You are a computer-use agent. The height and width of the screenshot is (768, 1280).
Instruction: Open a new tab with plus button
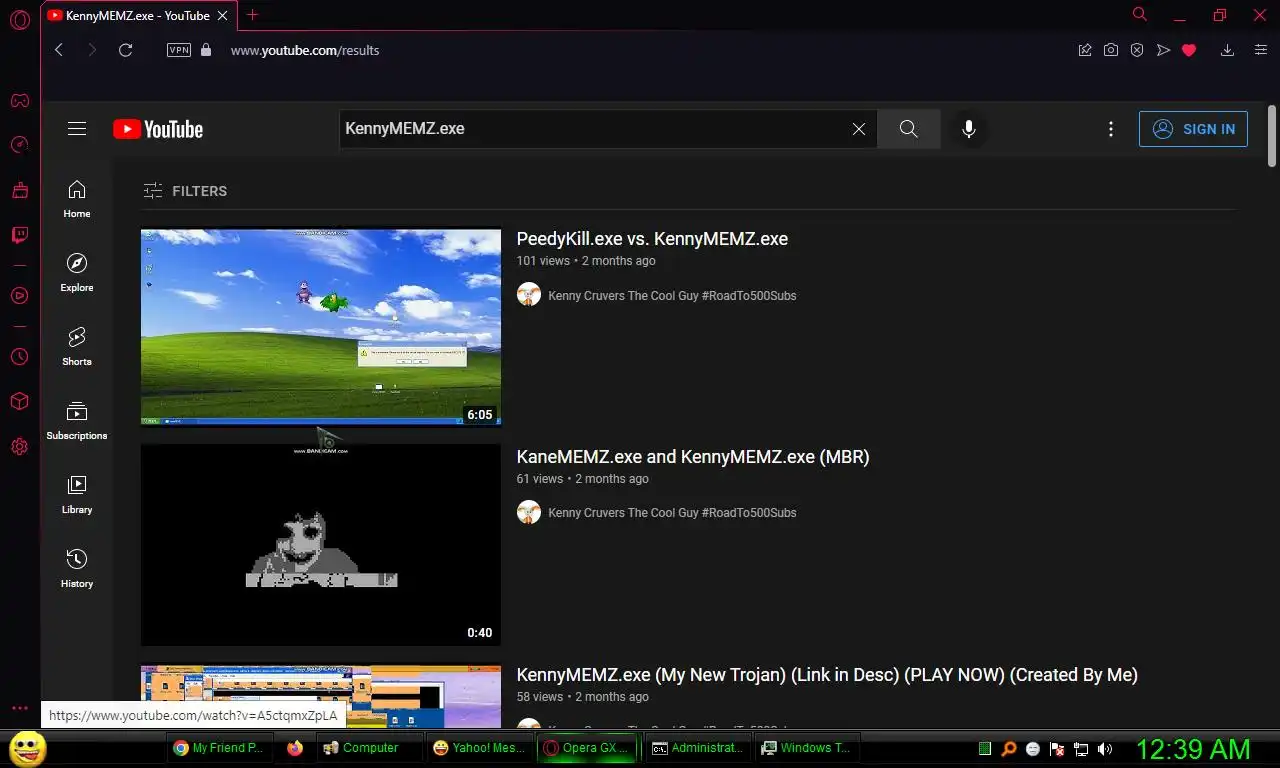tap(252, 15)
